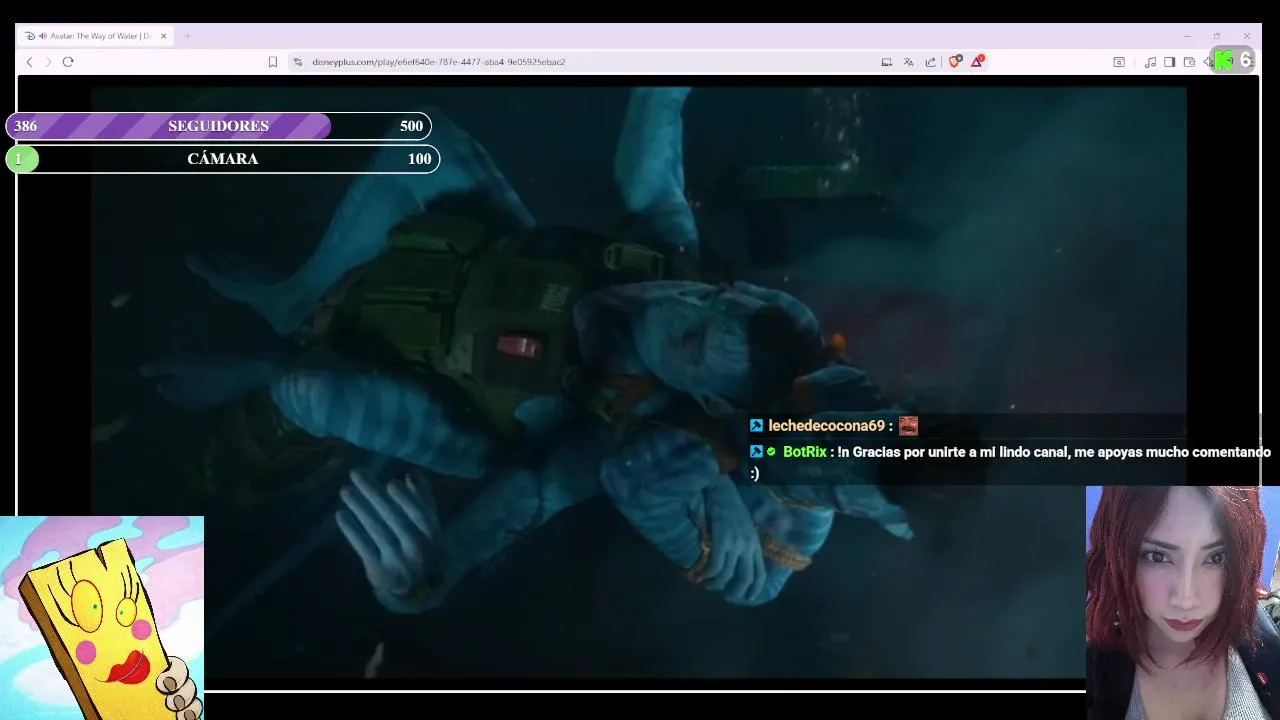The height and width of the screenshot is (720, 1280).
Task: Bookmark this page with the bookmark icon
Action: [272, 62]
